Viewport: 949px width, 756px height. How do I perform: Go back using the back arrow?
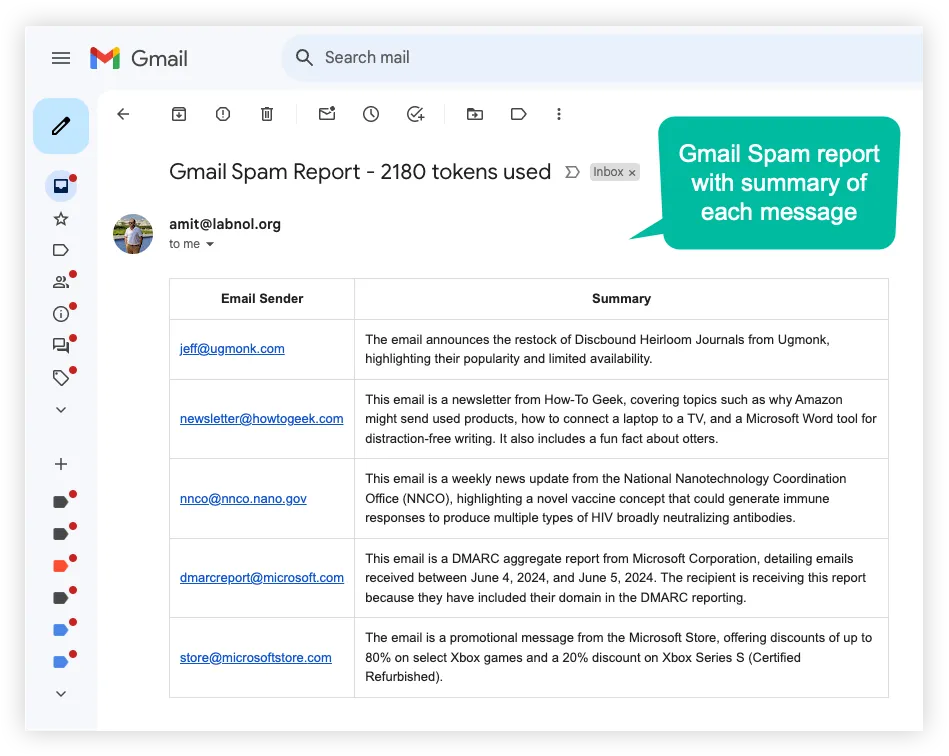click(123, 114)
